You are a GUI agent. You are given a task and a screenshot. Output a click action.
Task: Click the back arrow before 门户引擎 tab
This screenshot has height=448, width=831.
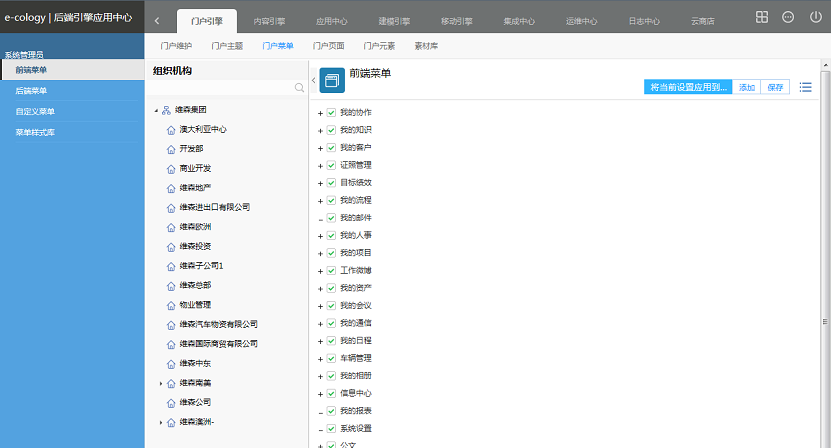click(157, 21)
